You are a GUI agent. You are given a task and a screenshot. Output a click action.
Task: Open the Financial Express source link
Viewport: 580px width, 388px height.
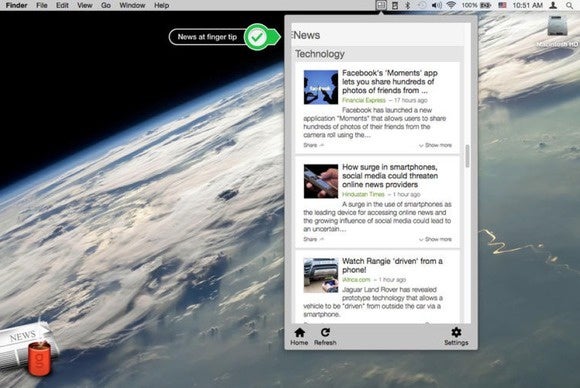[364, 100]
